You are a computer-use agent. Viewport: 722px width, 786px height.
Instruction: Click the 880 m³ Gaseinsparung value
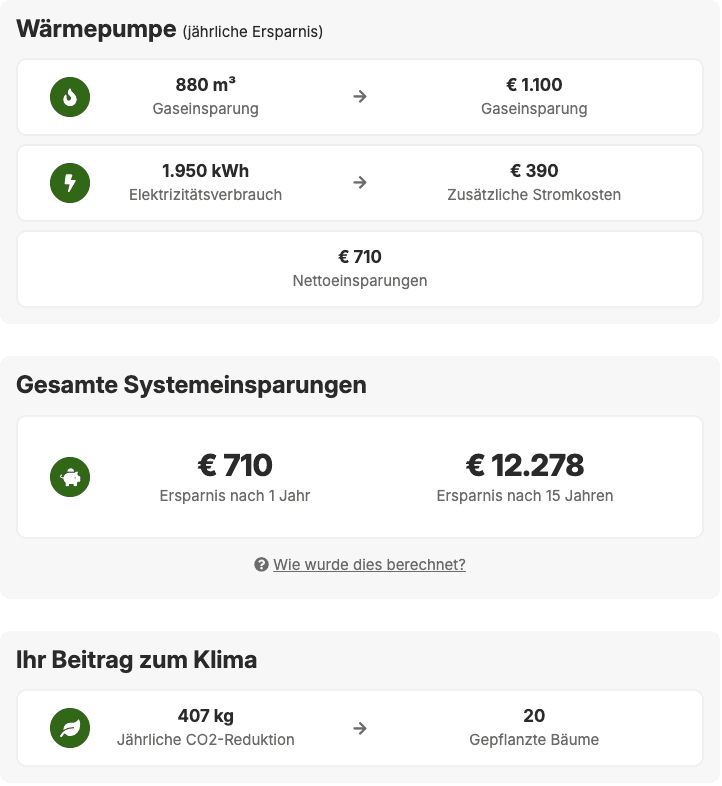pos(205,86)
